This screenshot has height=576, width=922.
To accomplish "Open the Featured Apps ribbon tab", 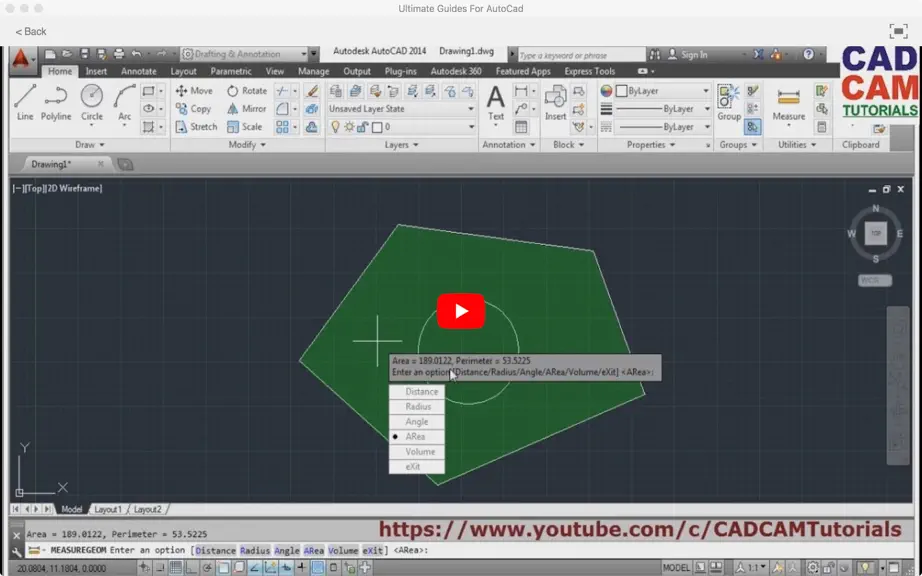I will click(523, 71).
